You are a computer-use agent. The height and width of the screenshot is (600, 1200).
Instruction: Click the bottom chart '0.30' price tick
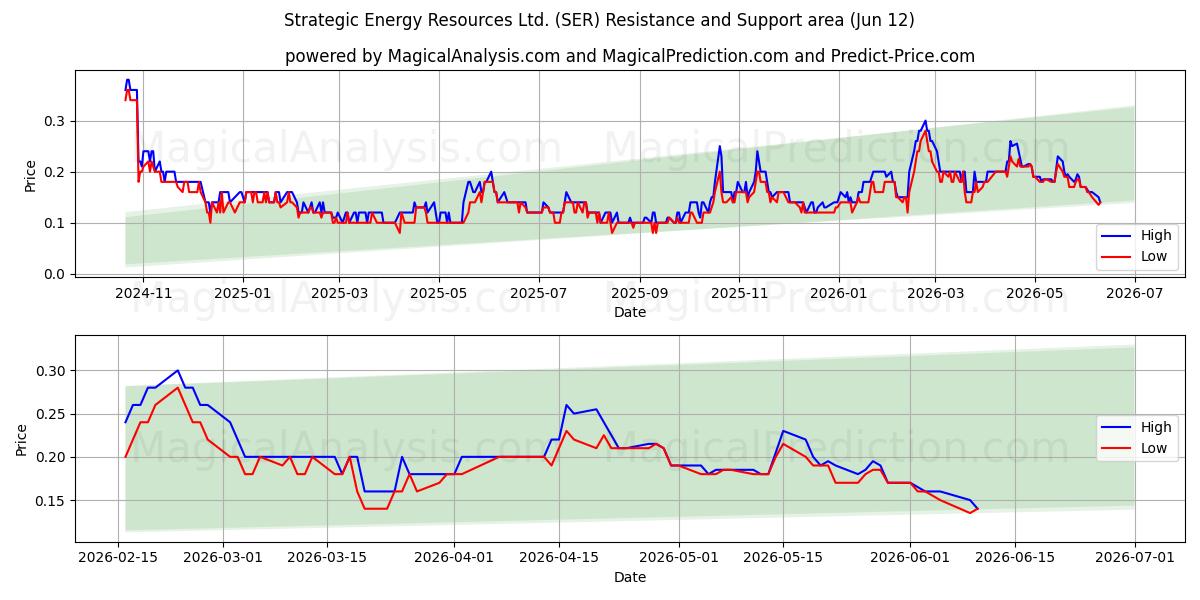click(x=53, y=371)
